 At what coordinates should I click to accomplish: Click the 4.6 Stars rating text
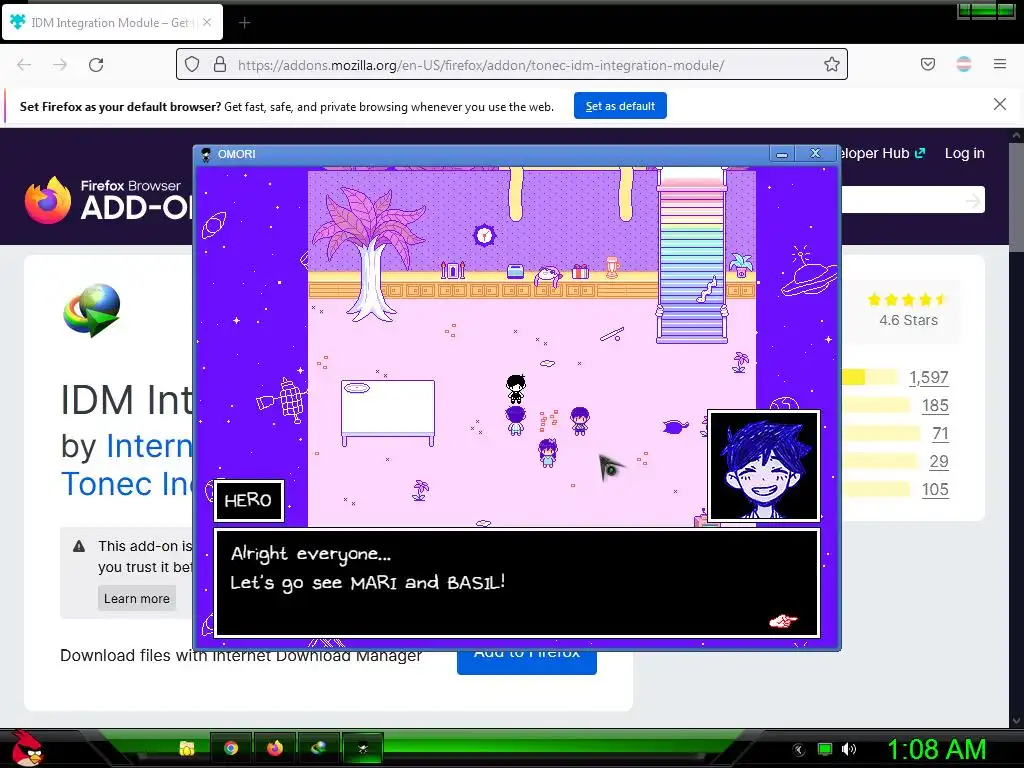[x=908, y=320]
